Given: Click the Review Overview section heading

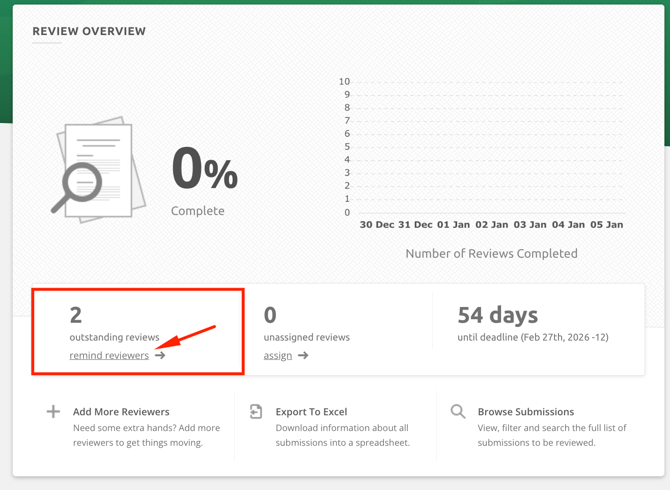Looking at the screenshot, I should point(89,31).
